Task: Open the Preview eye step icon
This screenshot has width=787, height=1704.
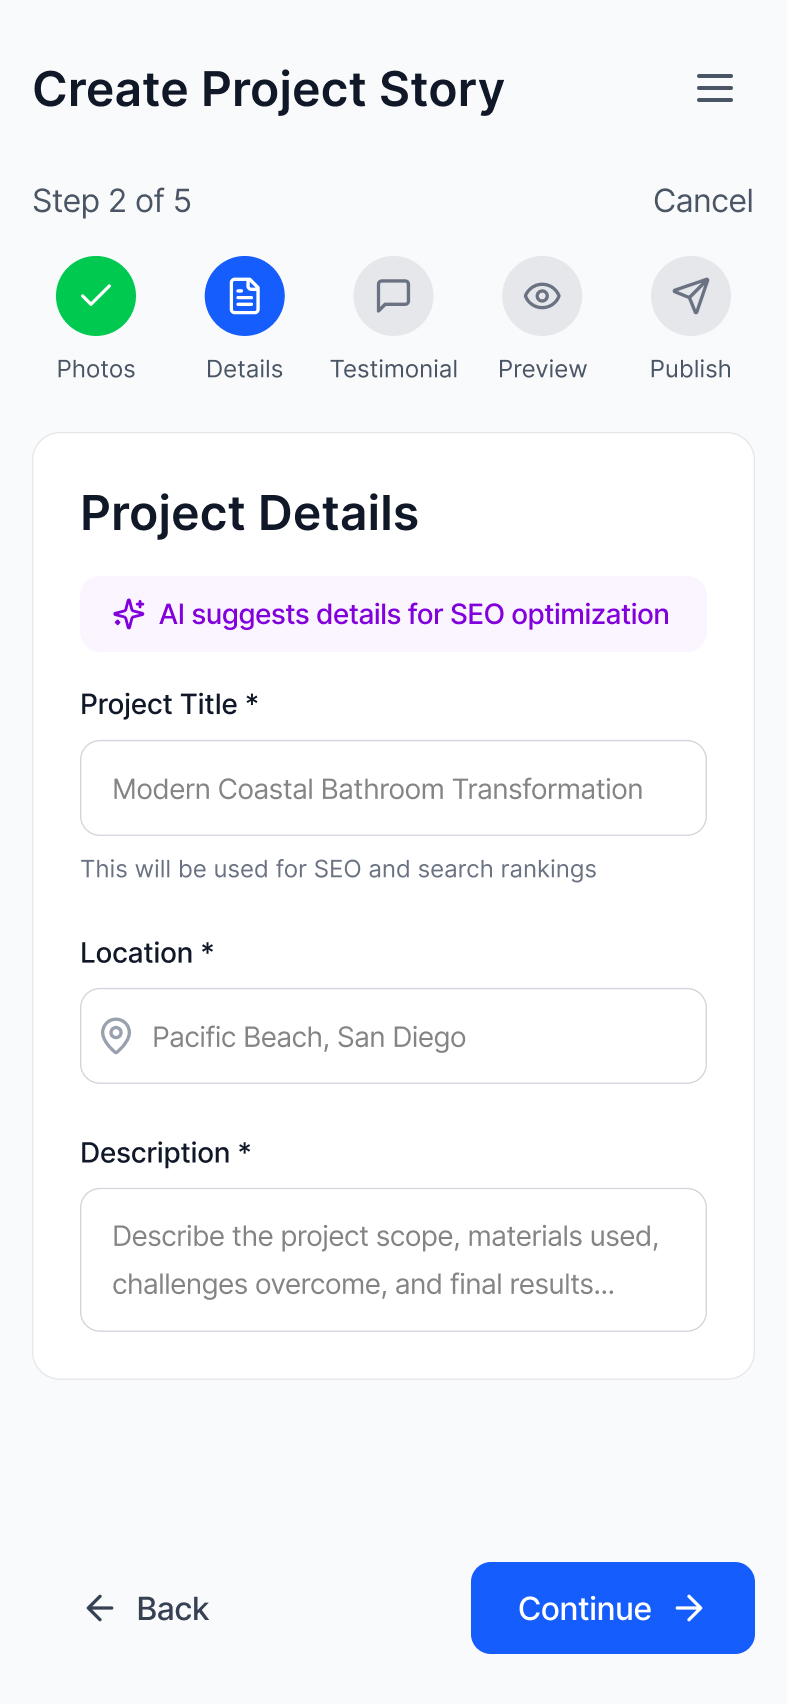Action: 542,296
